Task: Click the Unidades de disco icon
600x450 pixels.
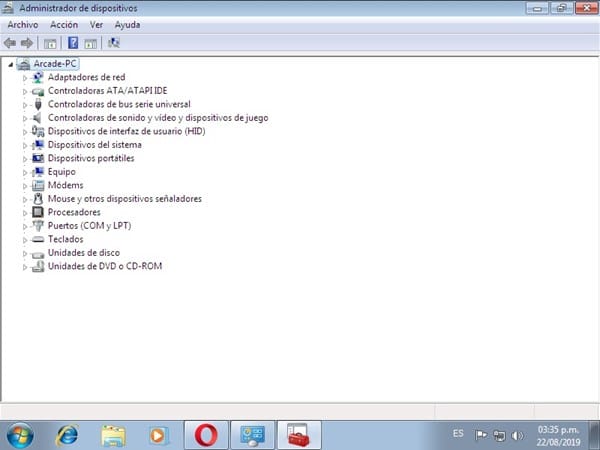Action: click(x=38, y=253)
